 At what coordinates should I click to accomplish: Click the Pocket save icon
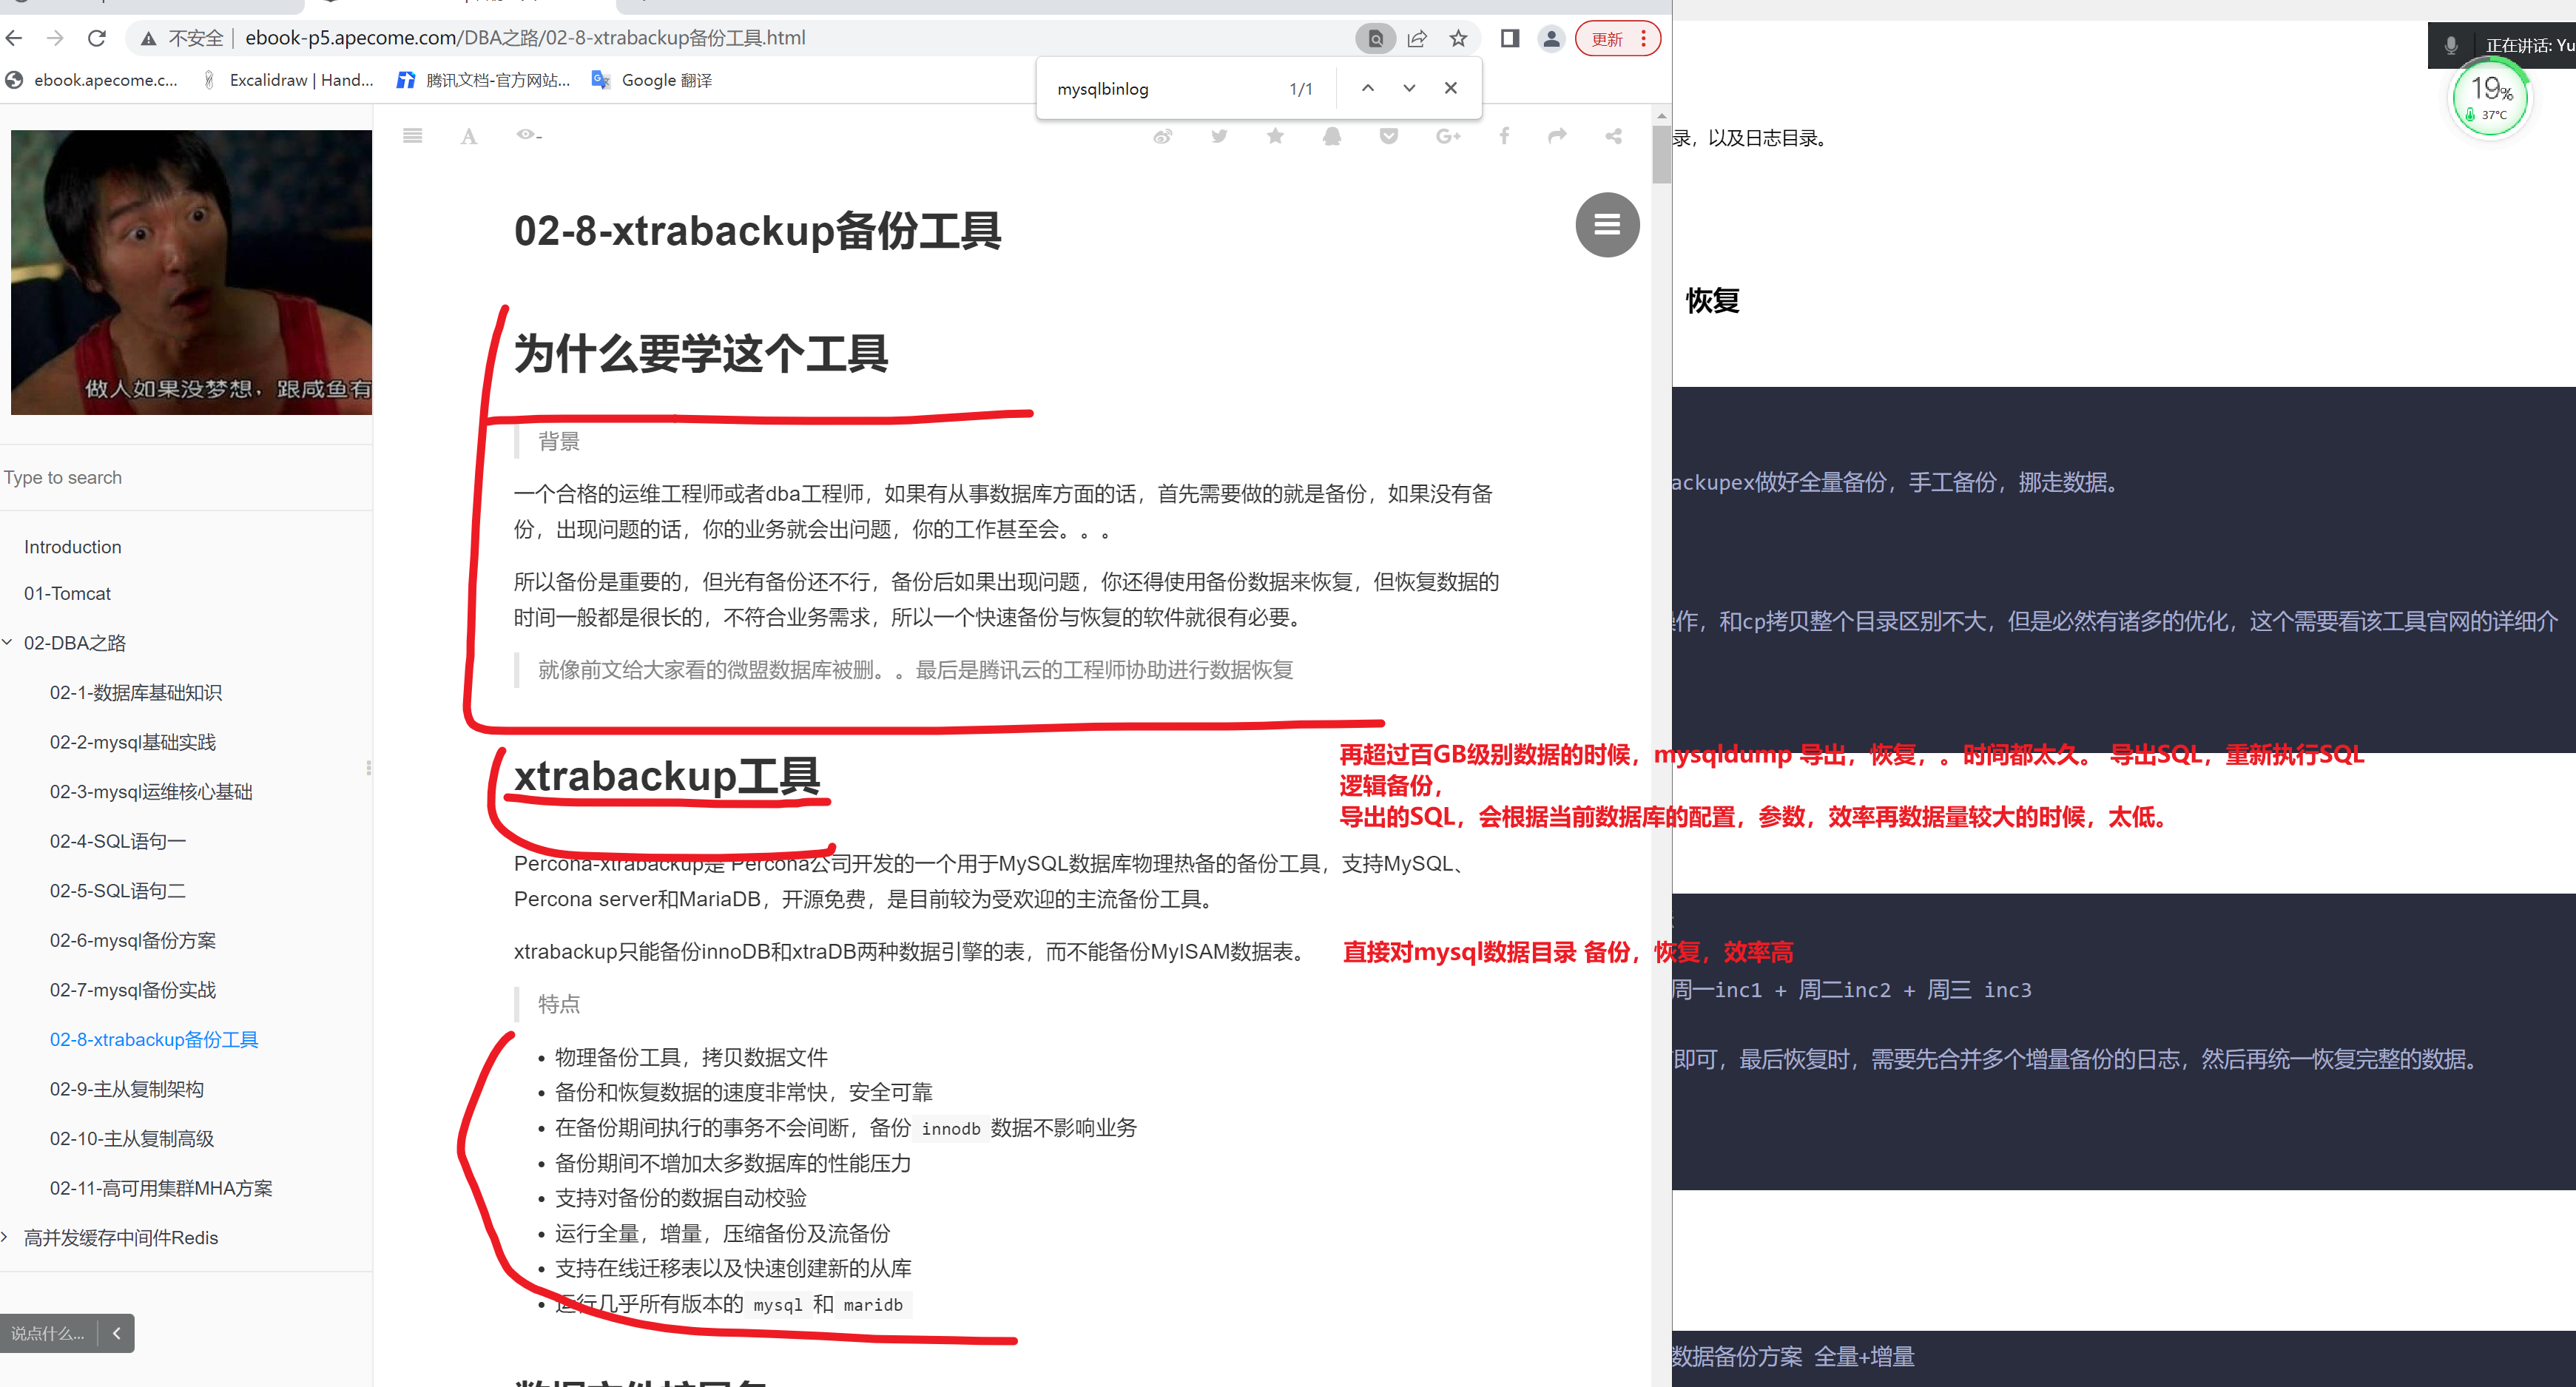(x=1389, y=137)
